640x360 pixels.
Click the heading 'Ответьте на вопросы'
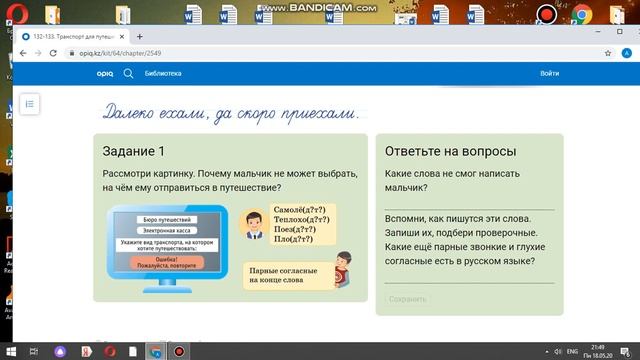[x=450, y=151]
